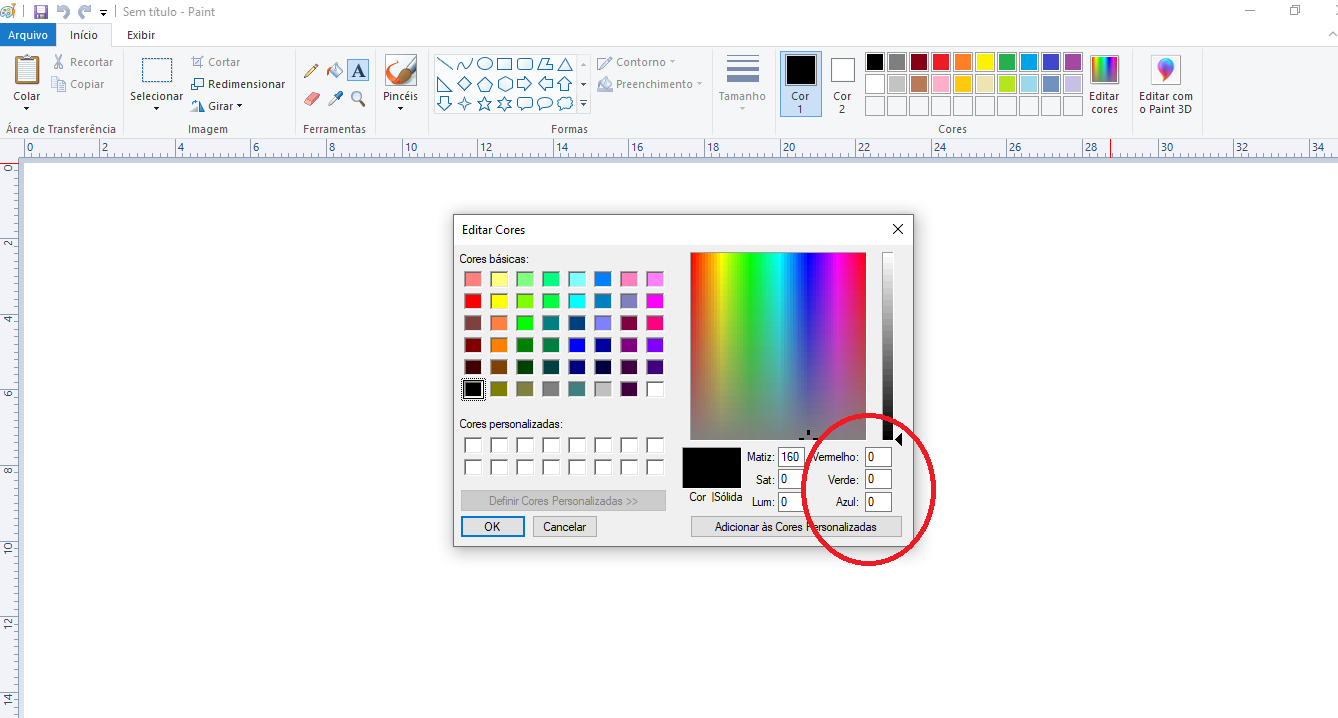Select the Pencil tool
Viewport: 1338px width, 718px height.
[x=311, y=71]
